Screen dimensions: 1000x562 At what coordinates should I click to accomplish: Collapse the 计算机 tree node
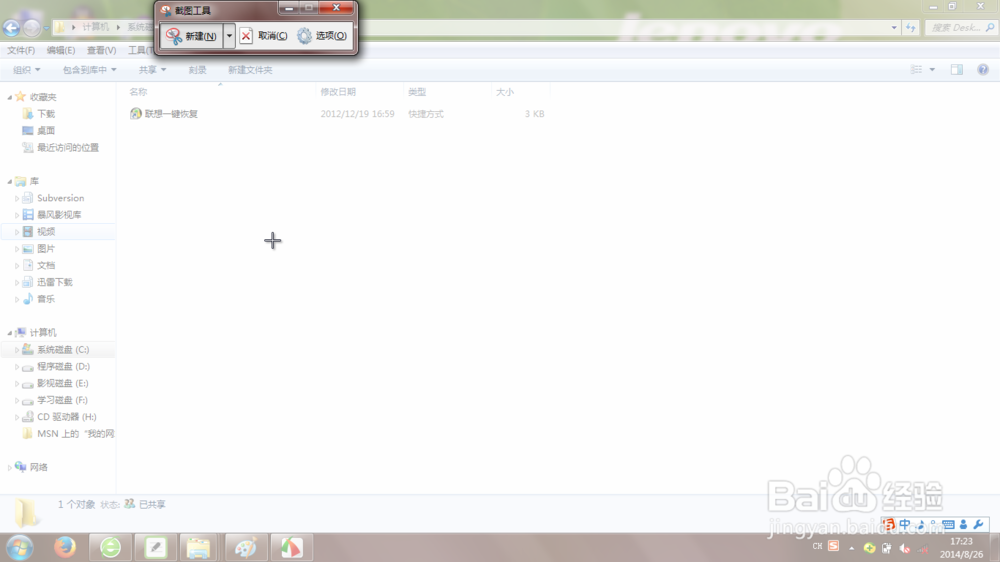(10, 333)
